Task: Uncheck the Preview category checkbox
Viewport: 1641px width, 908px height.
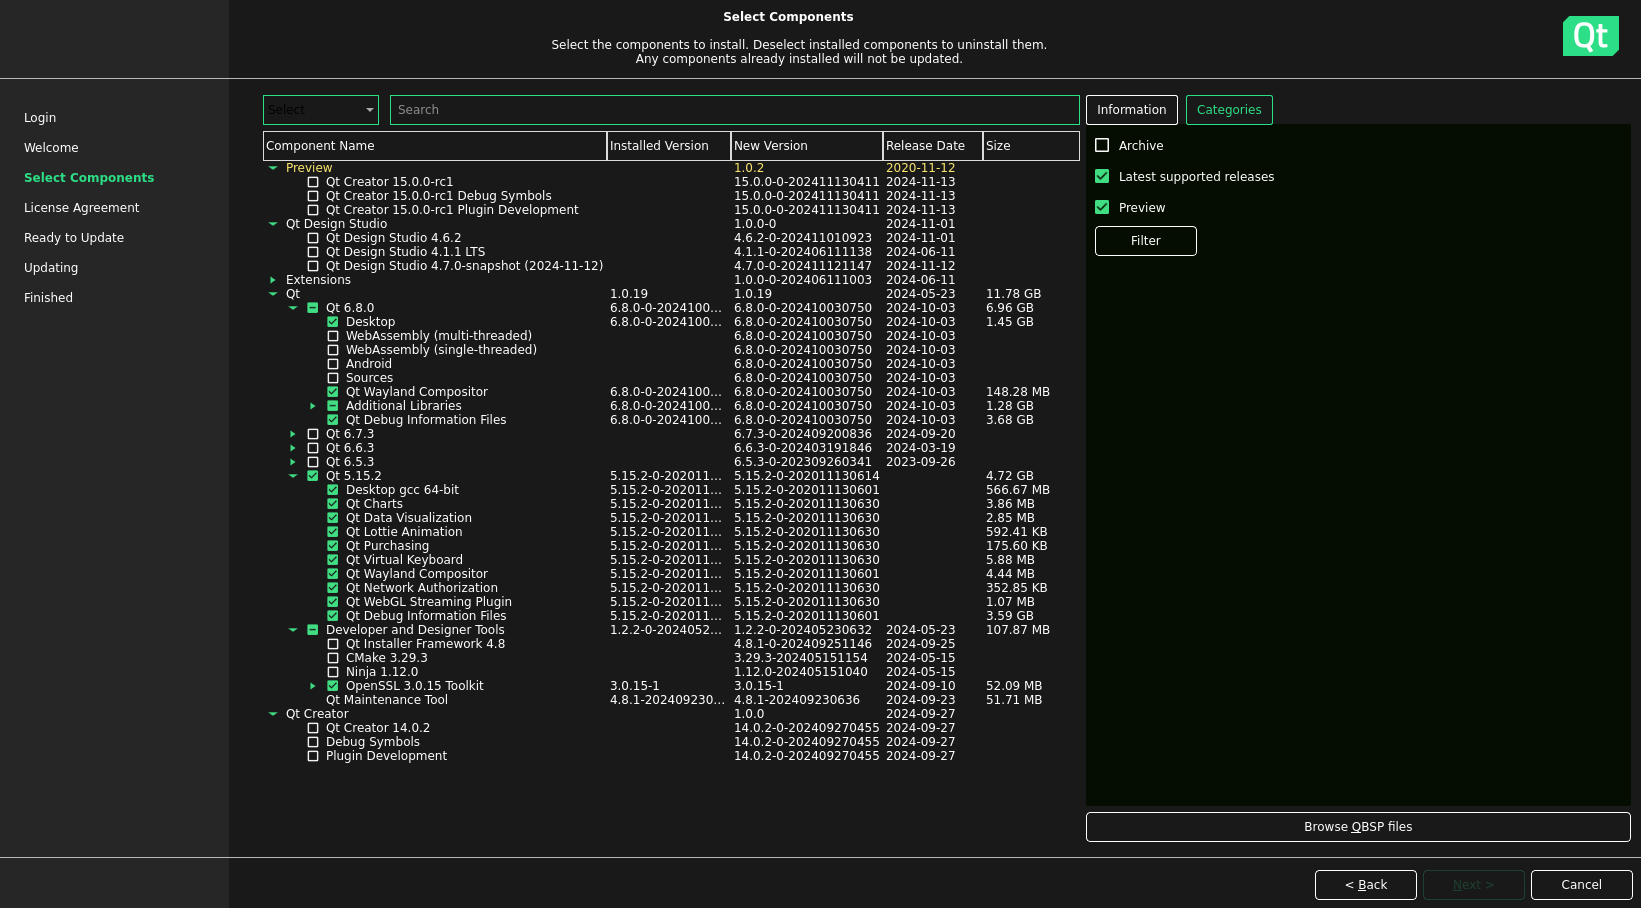Action: coord(1102,207)
